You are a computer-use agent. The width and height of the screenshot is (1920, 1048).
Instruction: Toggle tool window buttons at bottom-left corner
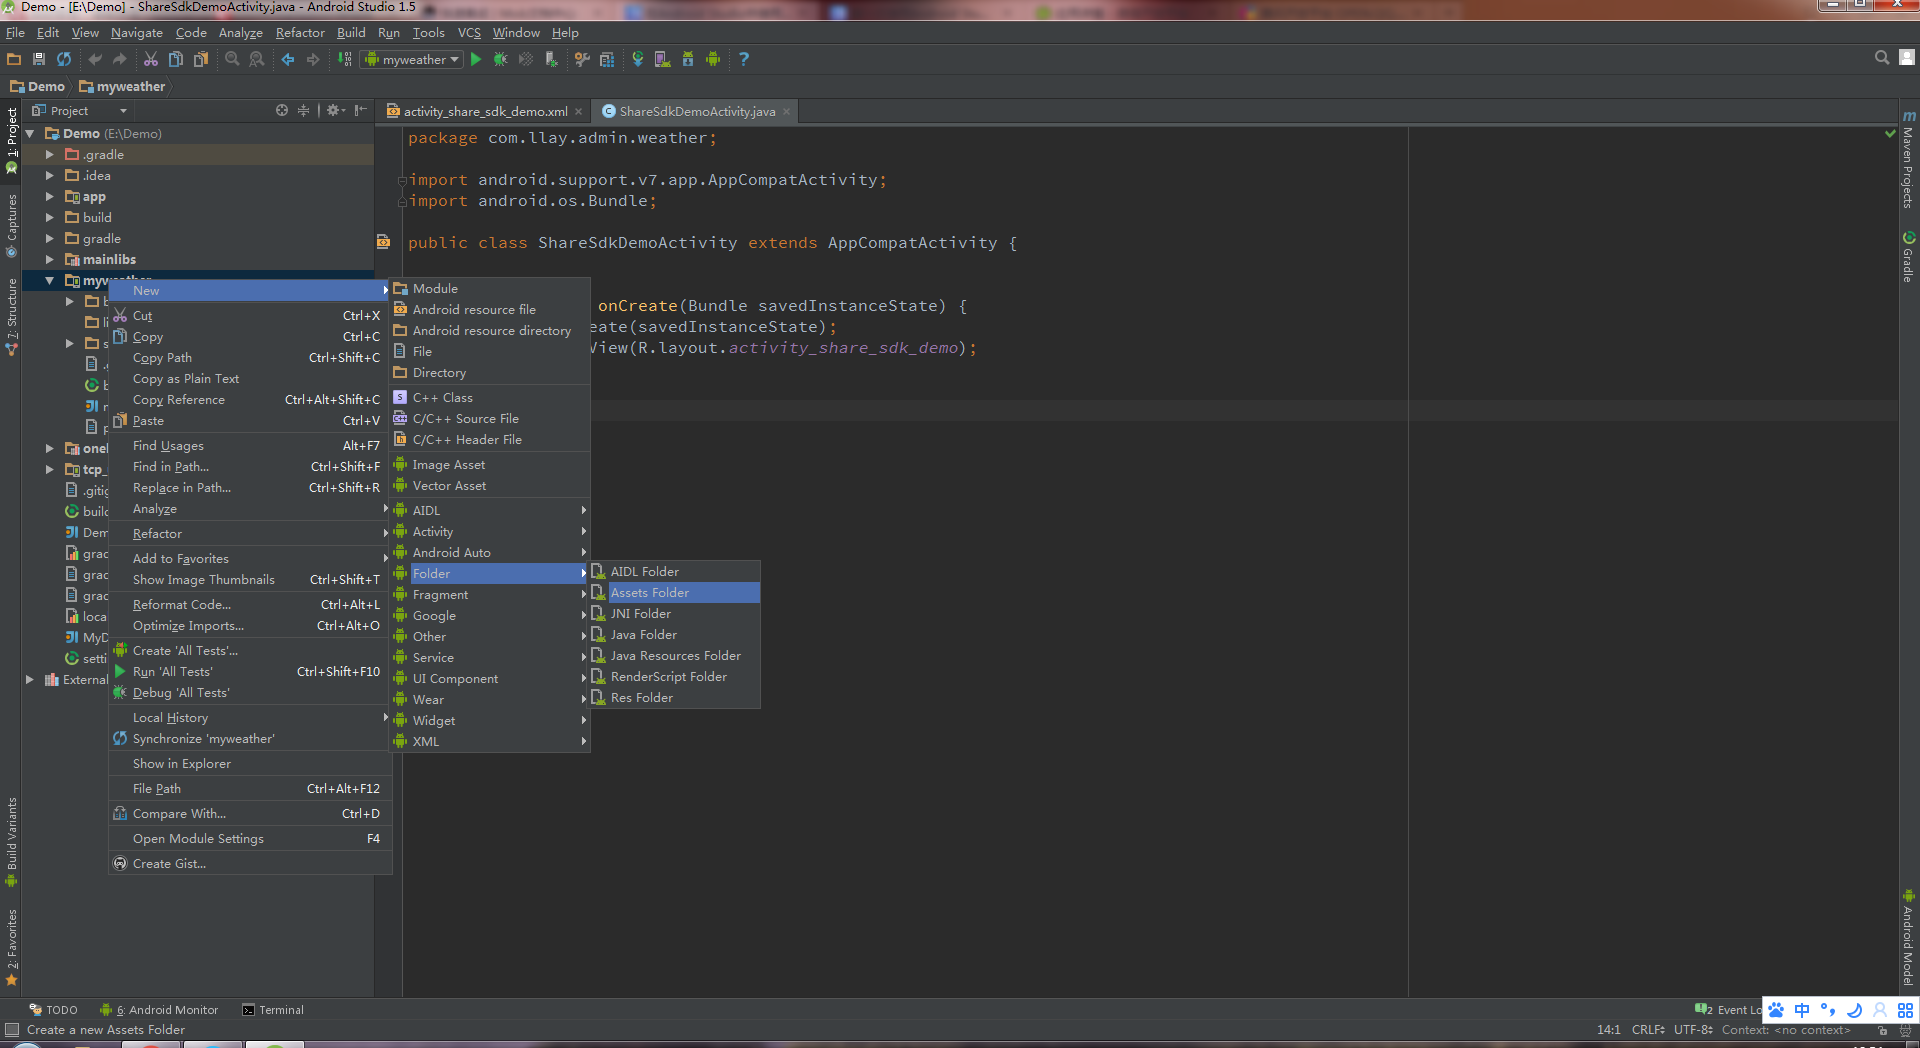coord(11,1030)
